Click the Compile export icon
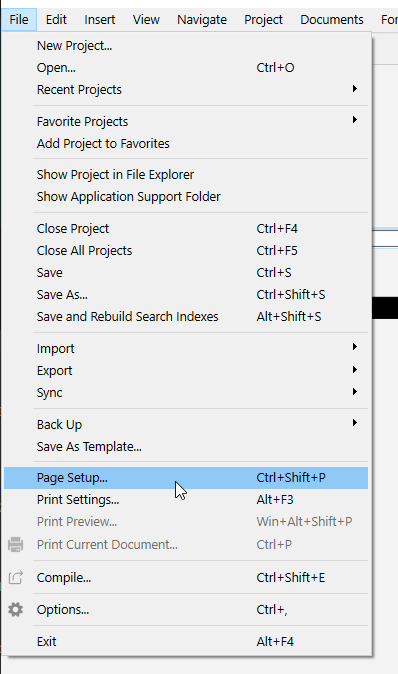398x674 pixels. [16, 577]
